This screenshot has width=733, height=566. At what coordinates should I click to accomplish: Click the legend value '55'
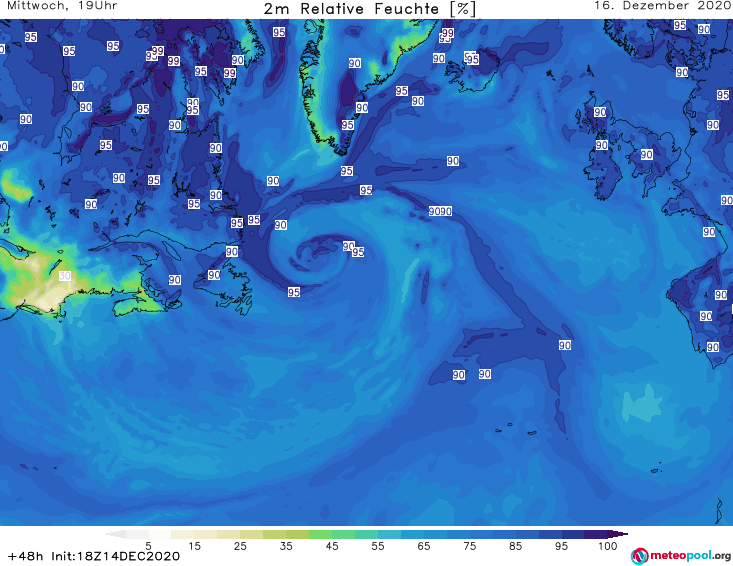378,546
